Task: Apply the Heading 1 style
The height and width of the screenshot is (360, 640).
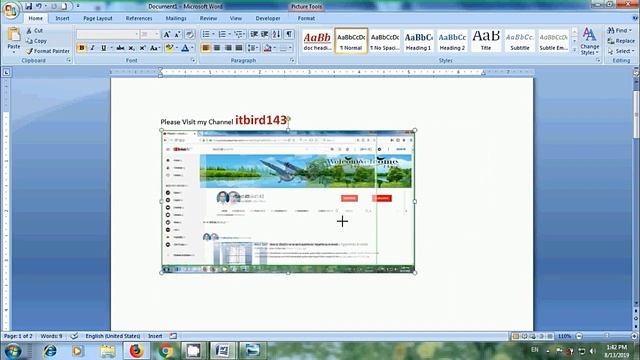Action: coord(418,41)
